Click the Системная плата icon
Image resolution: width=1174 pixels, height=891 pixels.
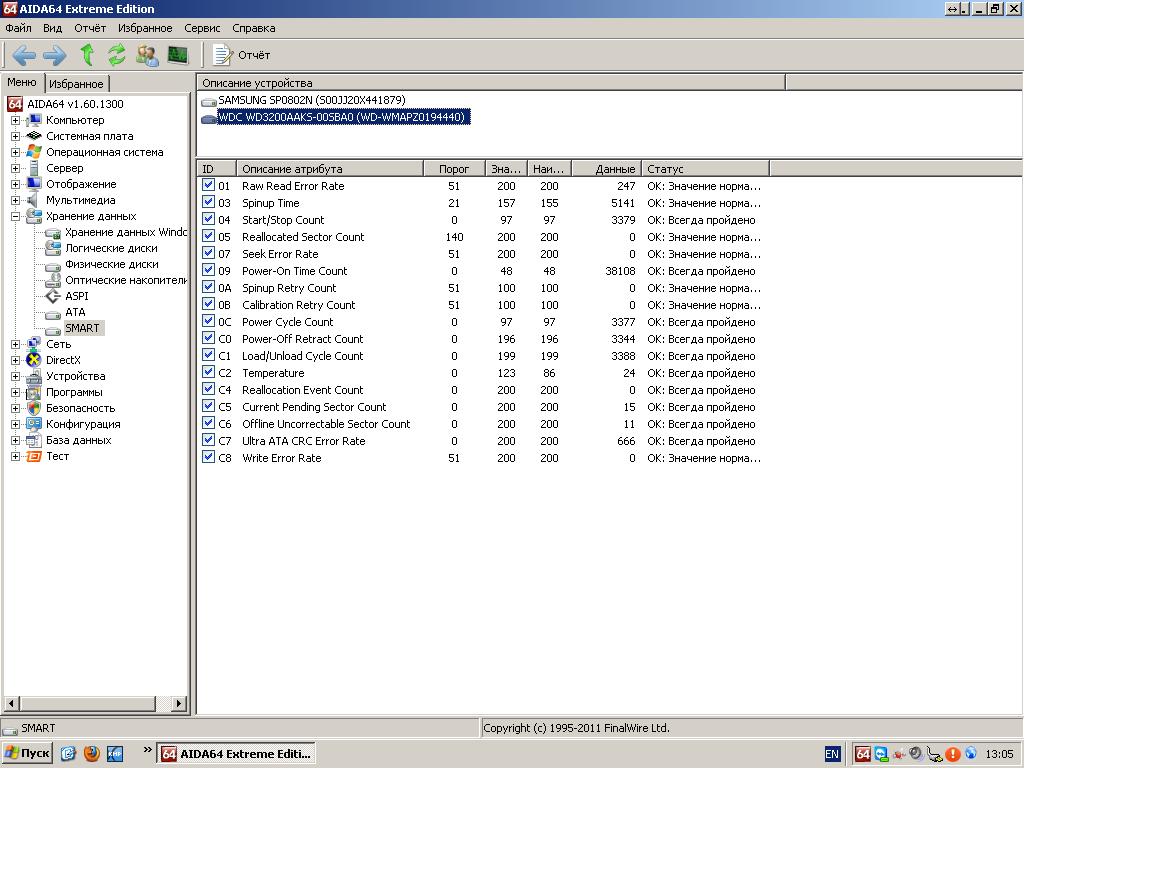(34, 136)
